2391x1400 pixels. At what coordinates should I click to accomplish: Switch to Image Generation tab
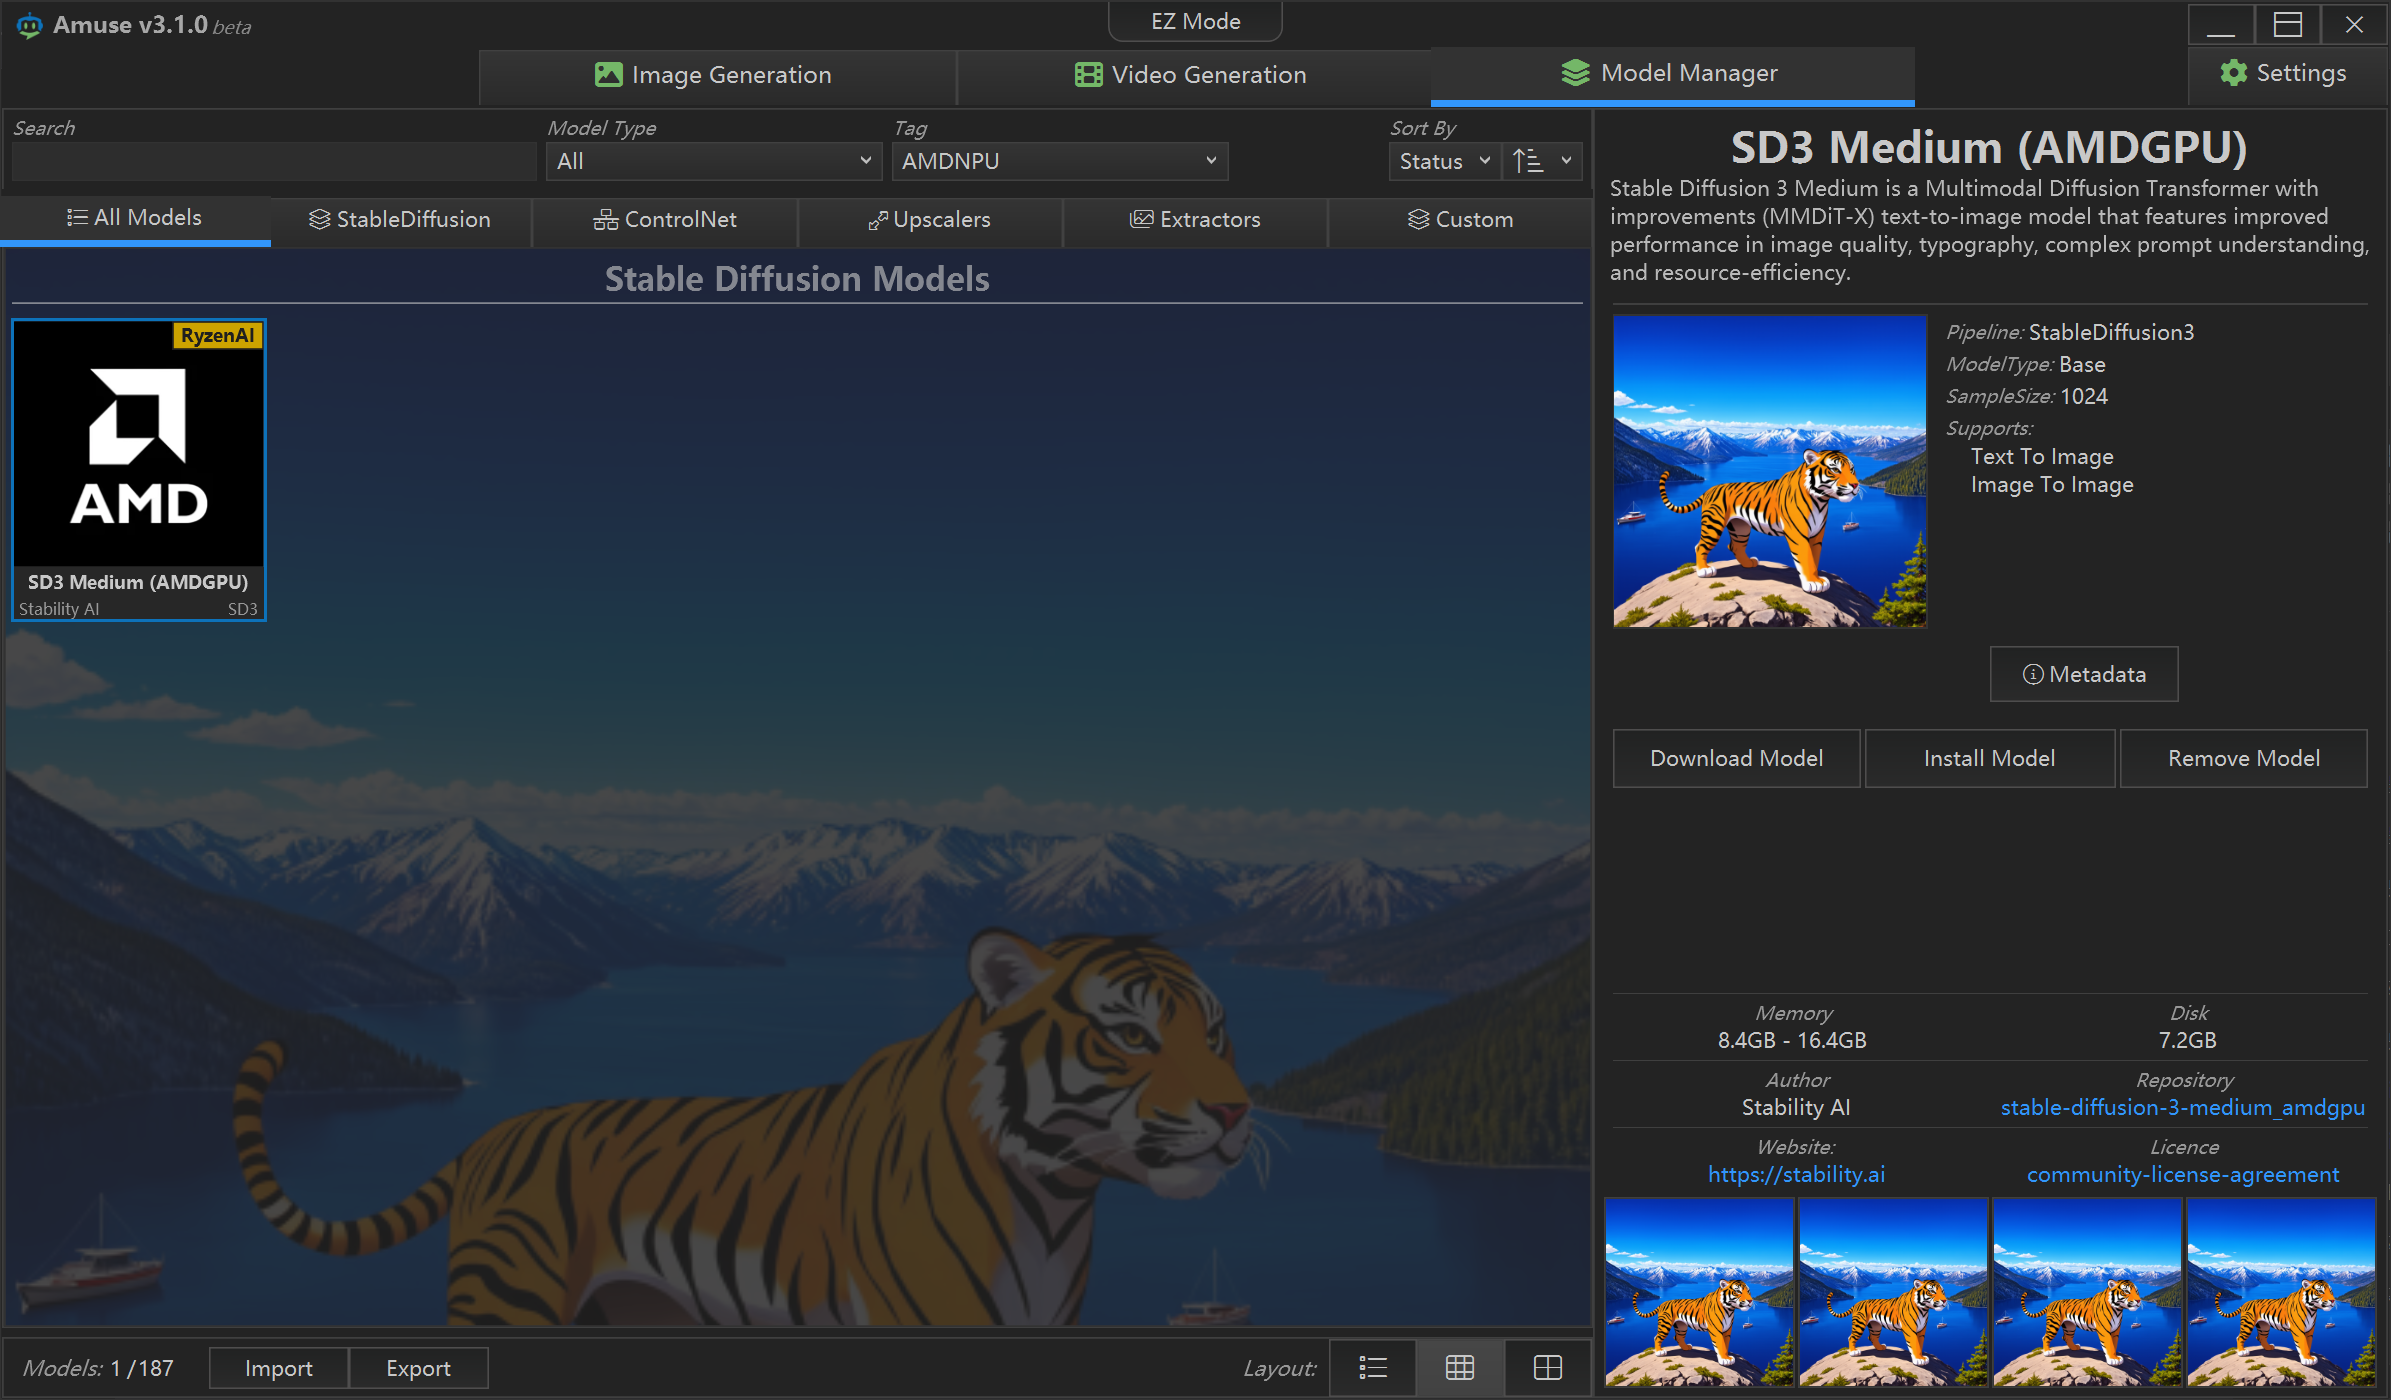coord(716,75)
